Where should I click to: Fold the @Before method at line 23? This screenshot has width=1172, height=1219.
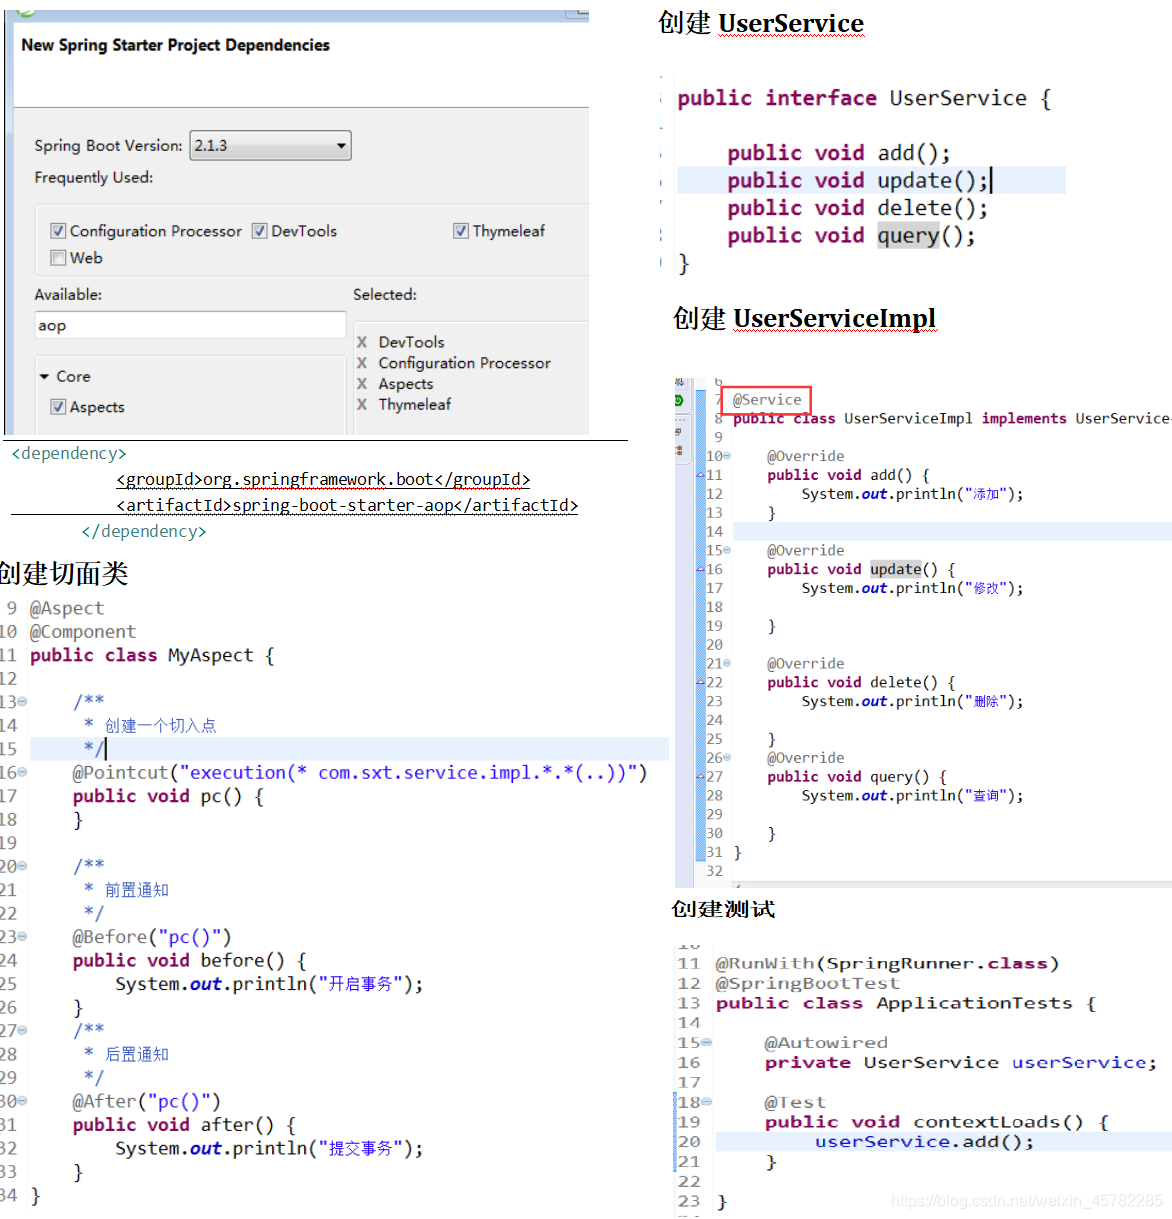[23, 937]
